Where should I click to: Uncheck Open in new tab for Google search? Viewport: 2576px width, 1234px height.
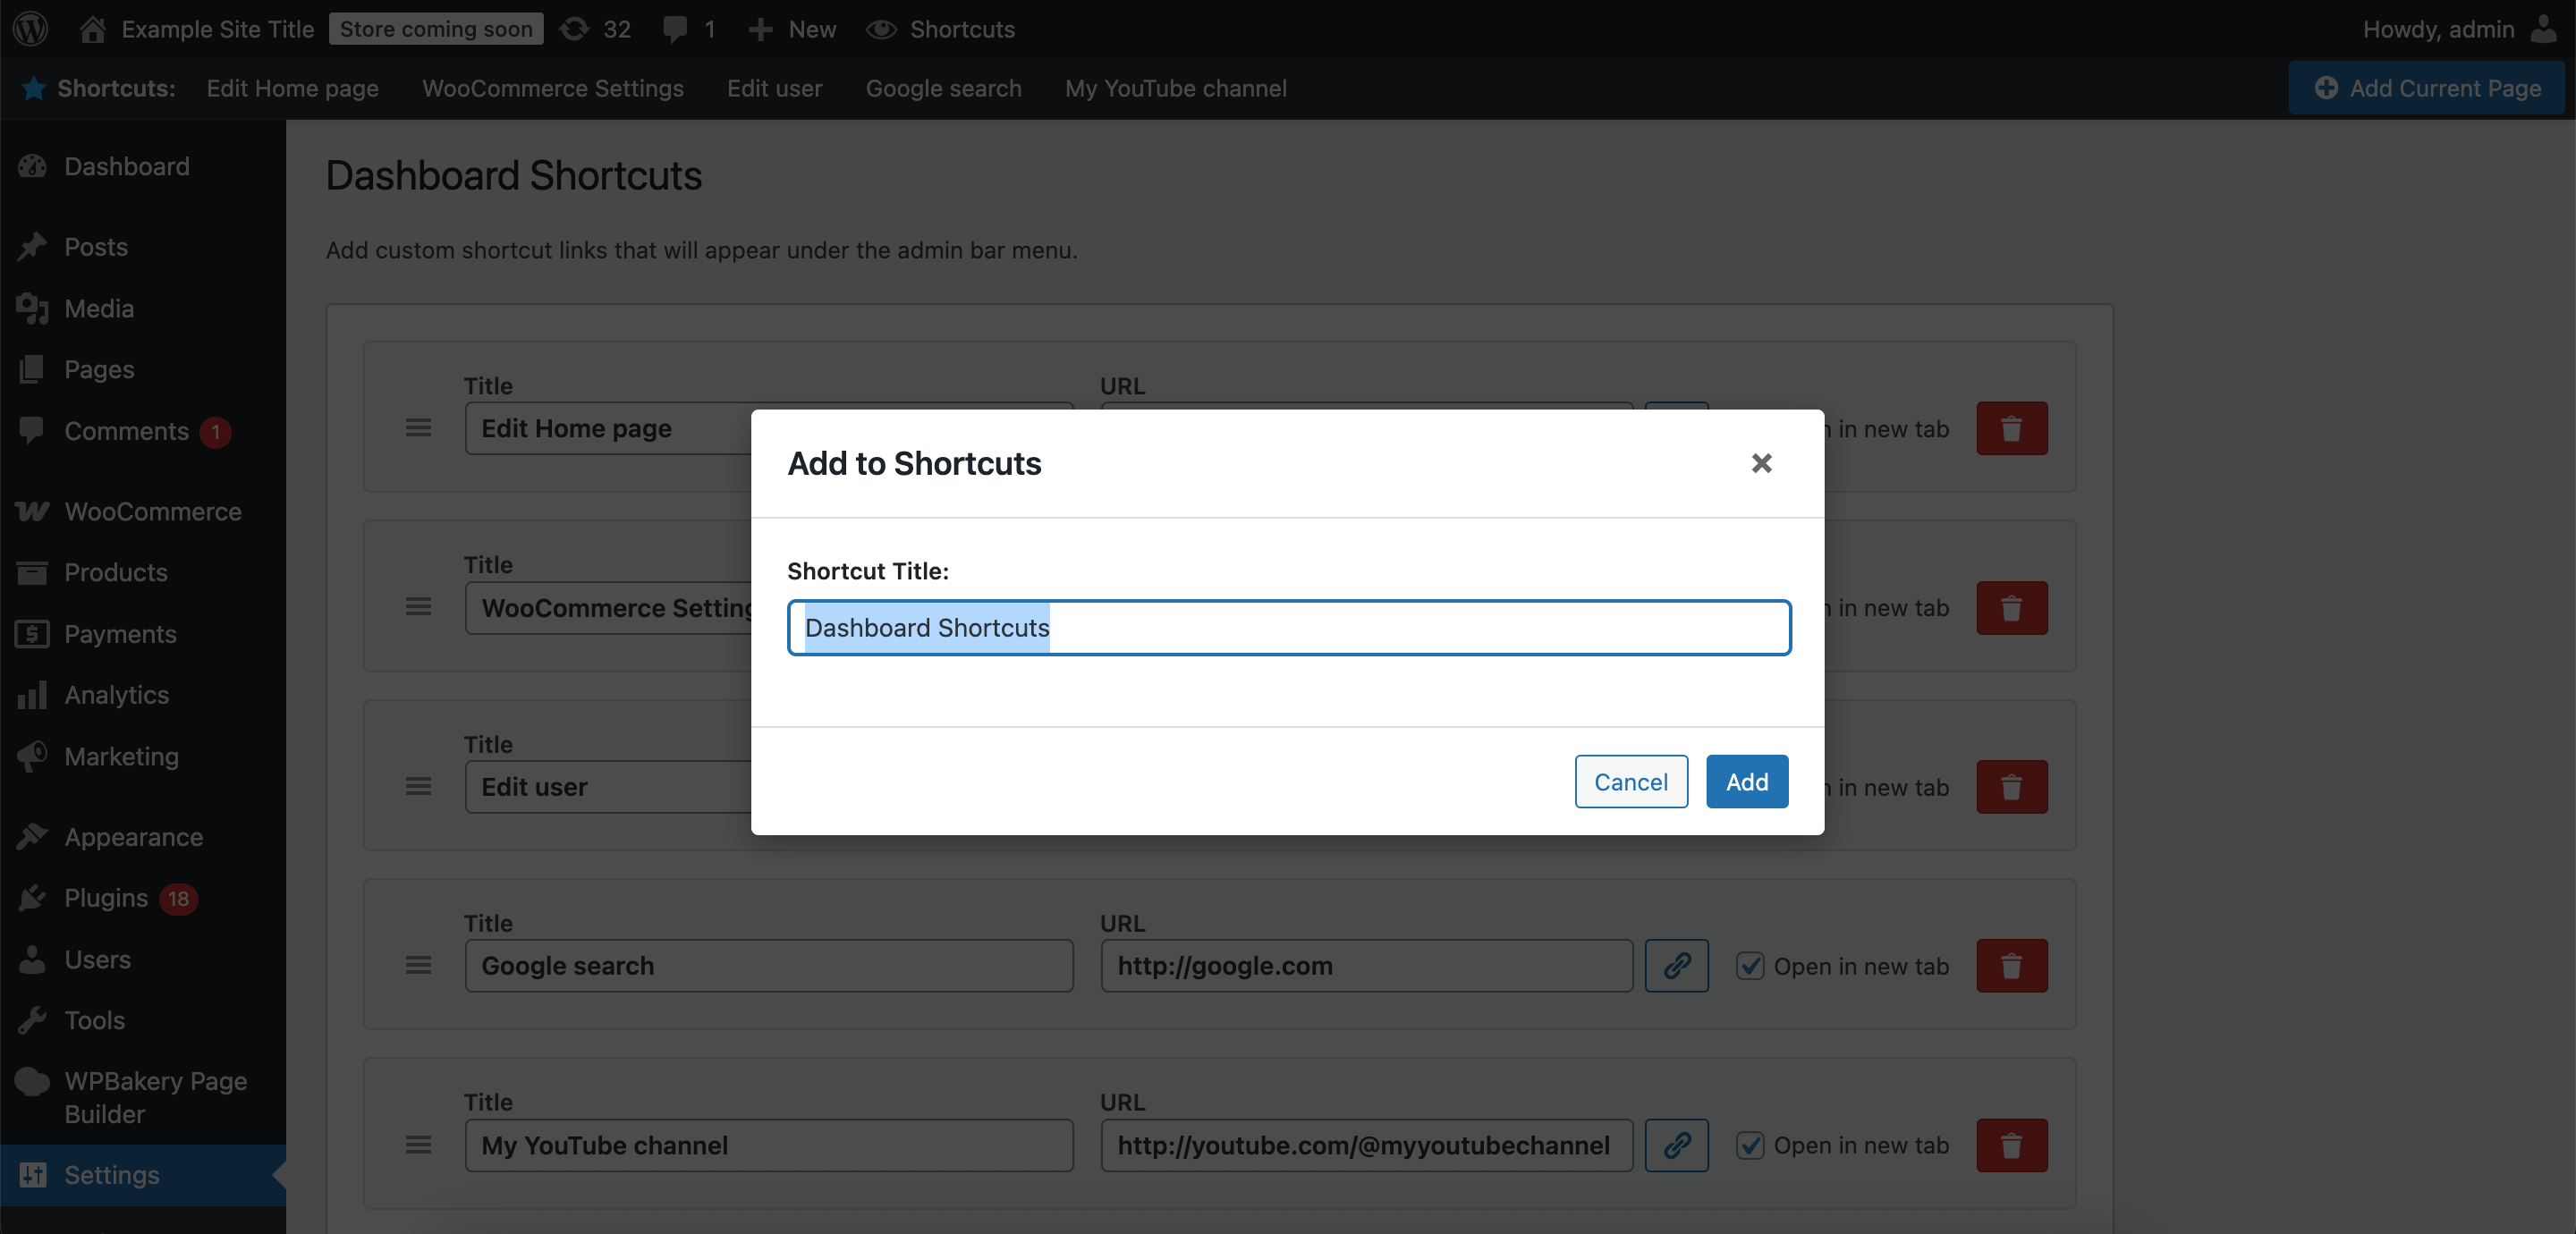point(1751,965)
